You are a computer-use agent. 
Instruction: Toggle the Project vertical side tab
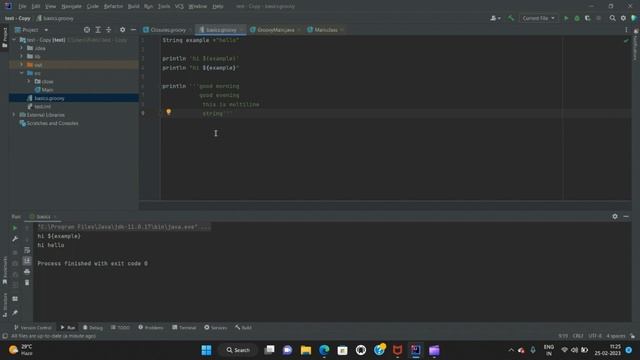(4, 37)
